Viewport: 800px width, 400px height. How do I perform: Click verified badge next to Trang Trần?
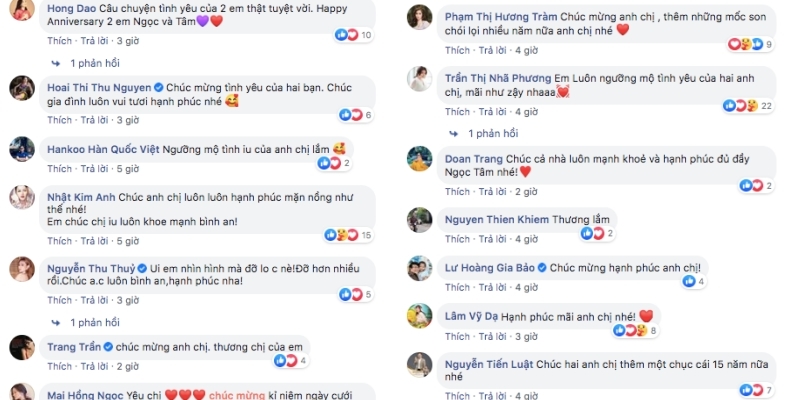click(108, 347)
